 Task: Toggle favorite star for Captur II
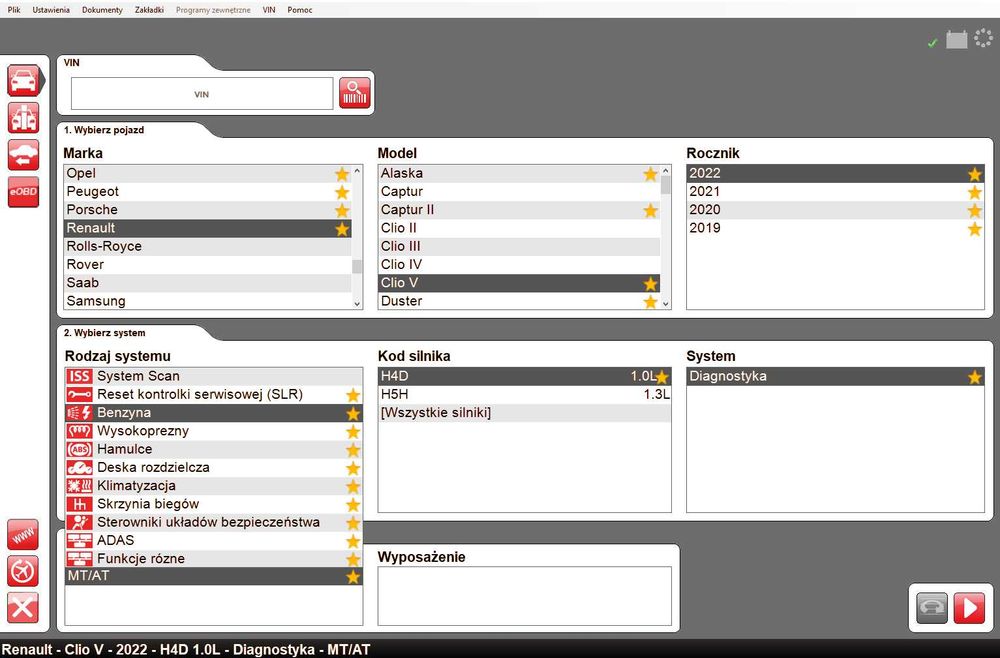[650, 210]
